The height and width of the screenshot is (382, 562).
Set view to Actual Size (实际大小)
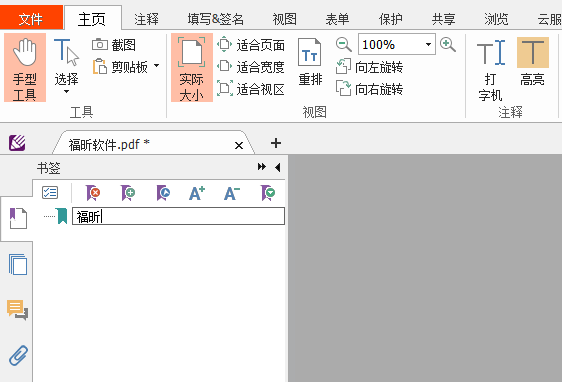(x=192, y=68)
